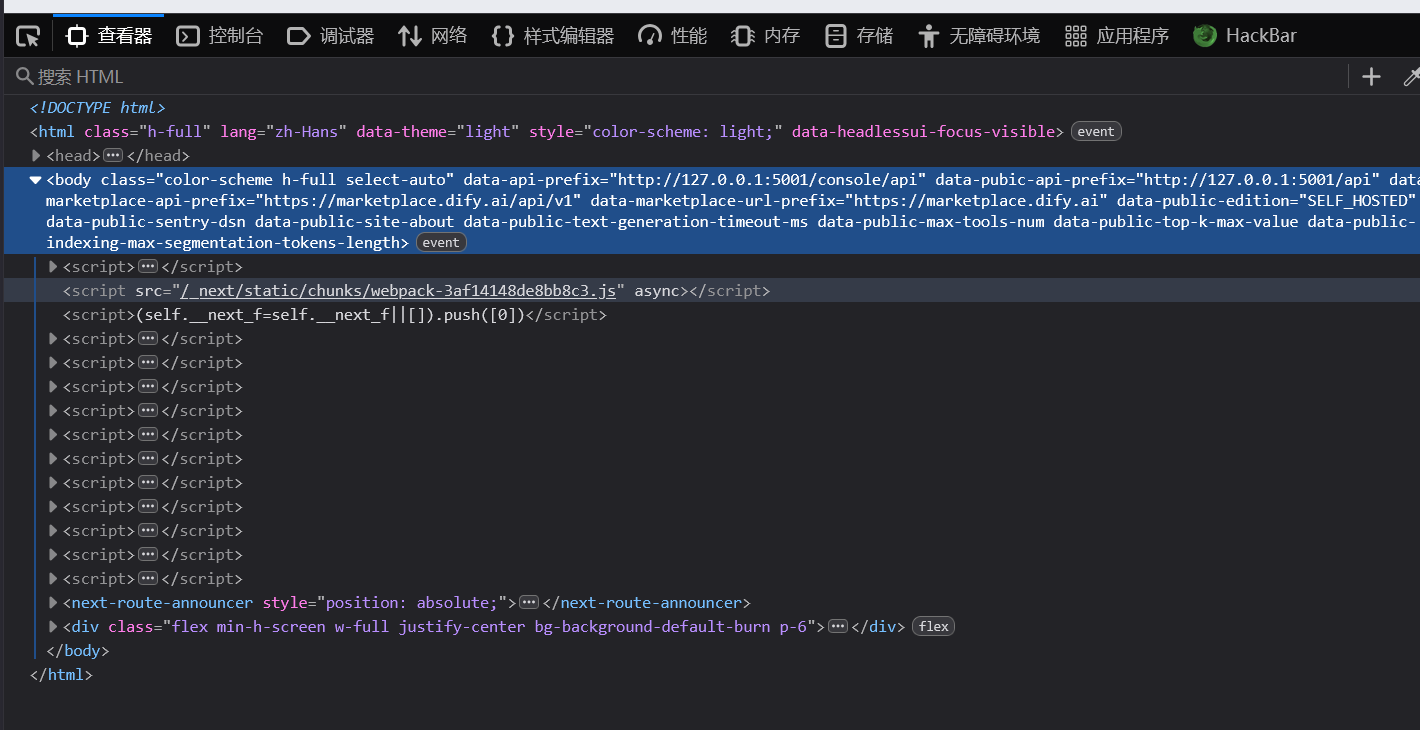Open the 内存 memory tab
This screenshot has width=1420, height=730.
pyautogui.click(x=766, y=36)
